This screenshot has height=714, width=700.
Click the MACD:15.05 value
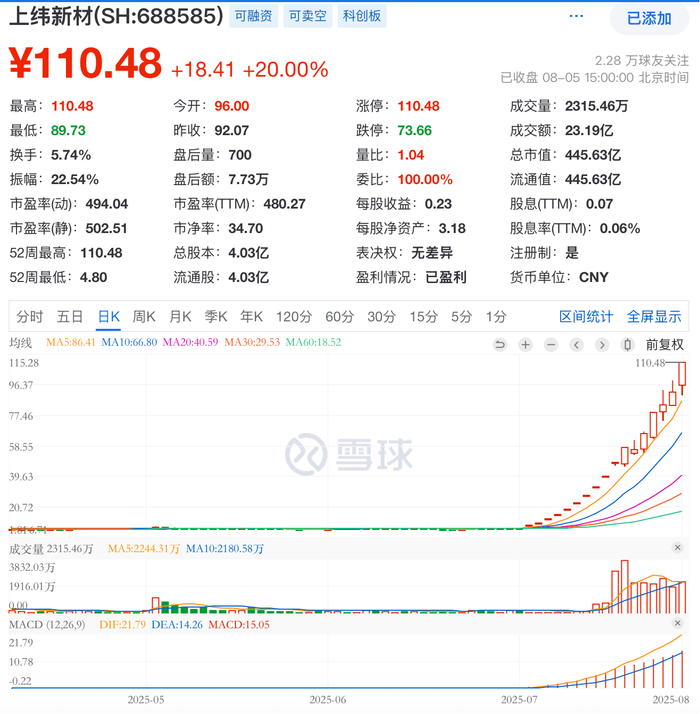[239, 624]
